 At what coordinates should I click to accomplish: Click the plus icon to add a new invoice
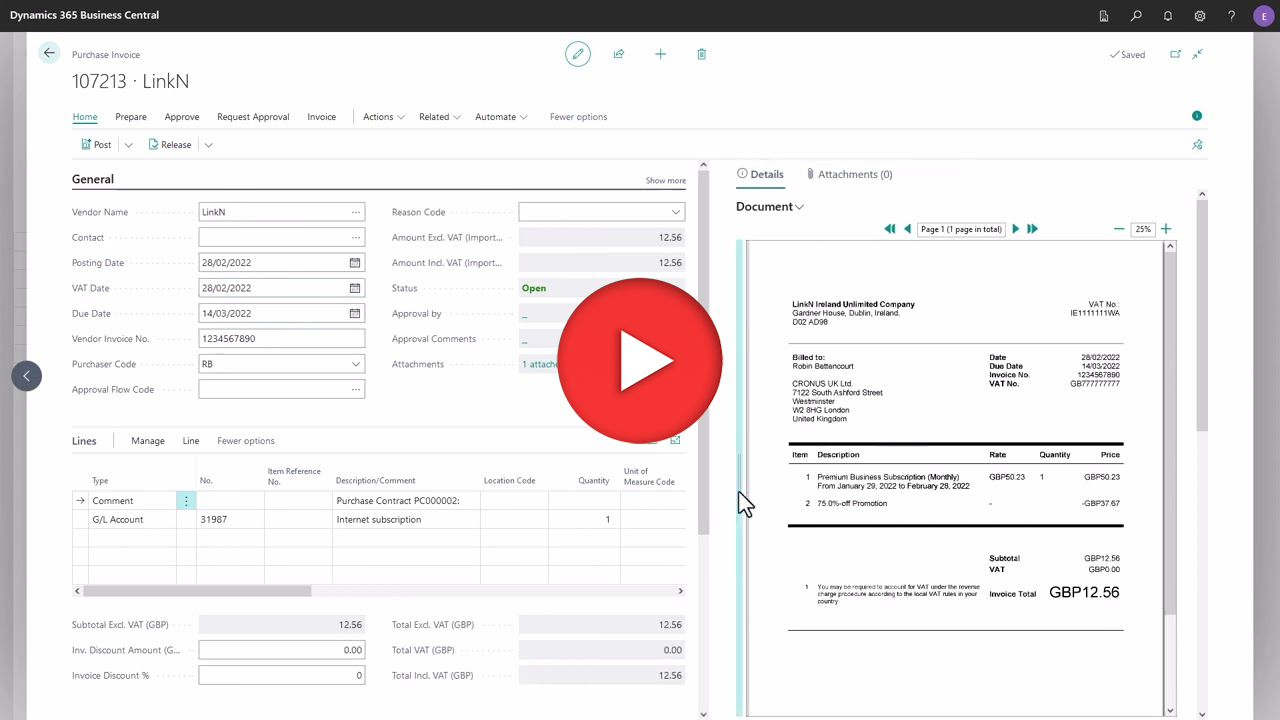(x=660, y=54)
